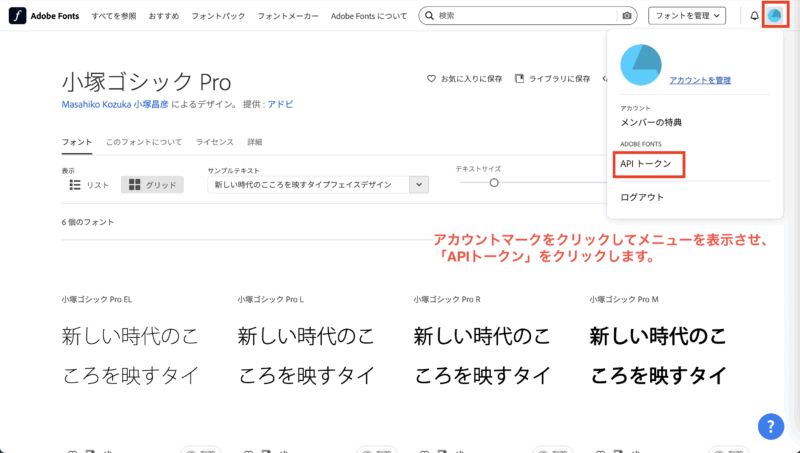
Task: Open the アドビ foundry link
Action: coord(280,104)
